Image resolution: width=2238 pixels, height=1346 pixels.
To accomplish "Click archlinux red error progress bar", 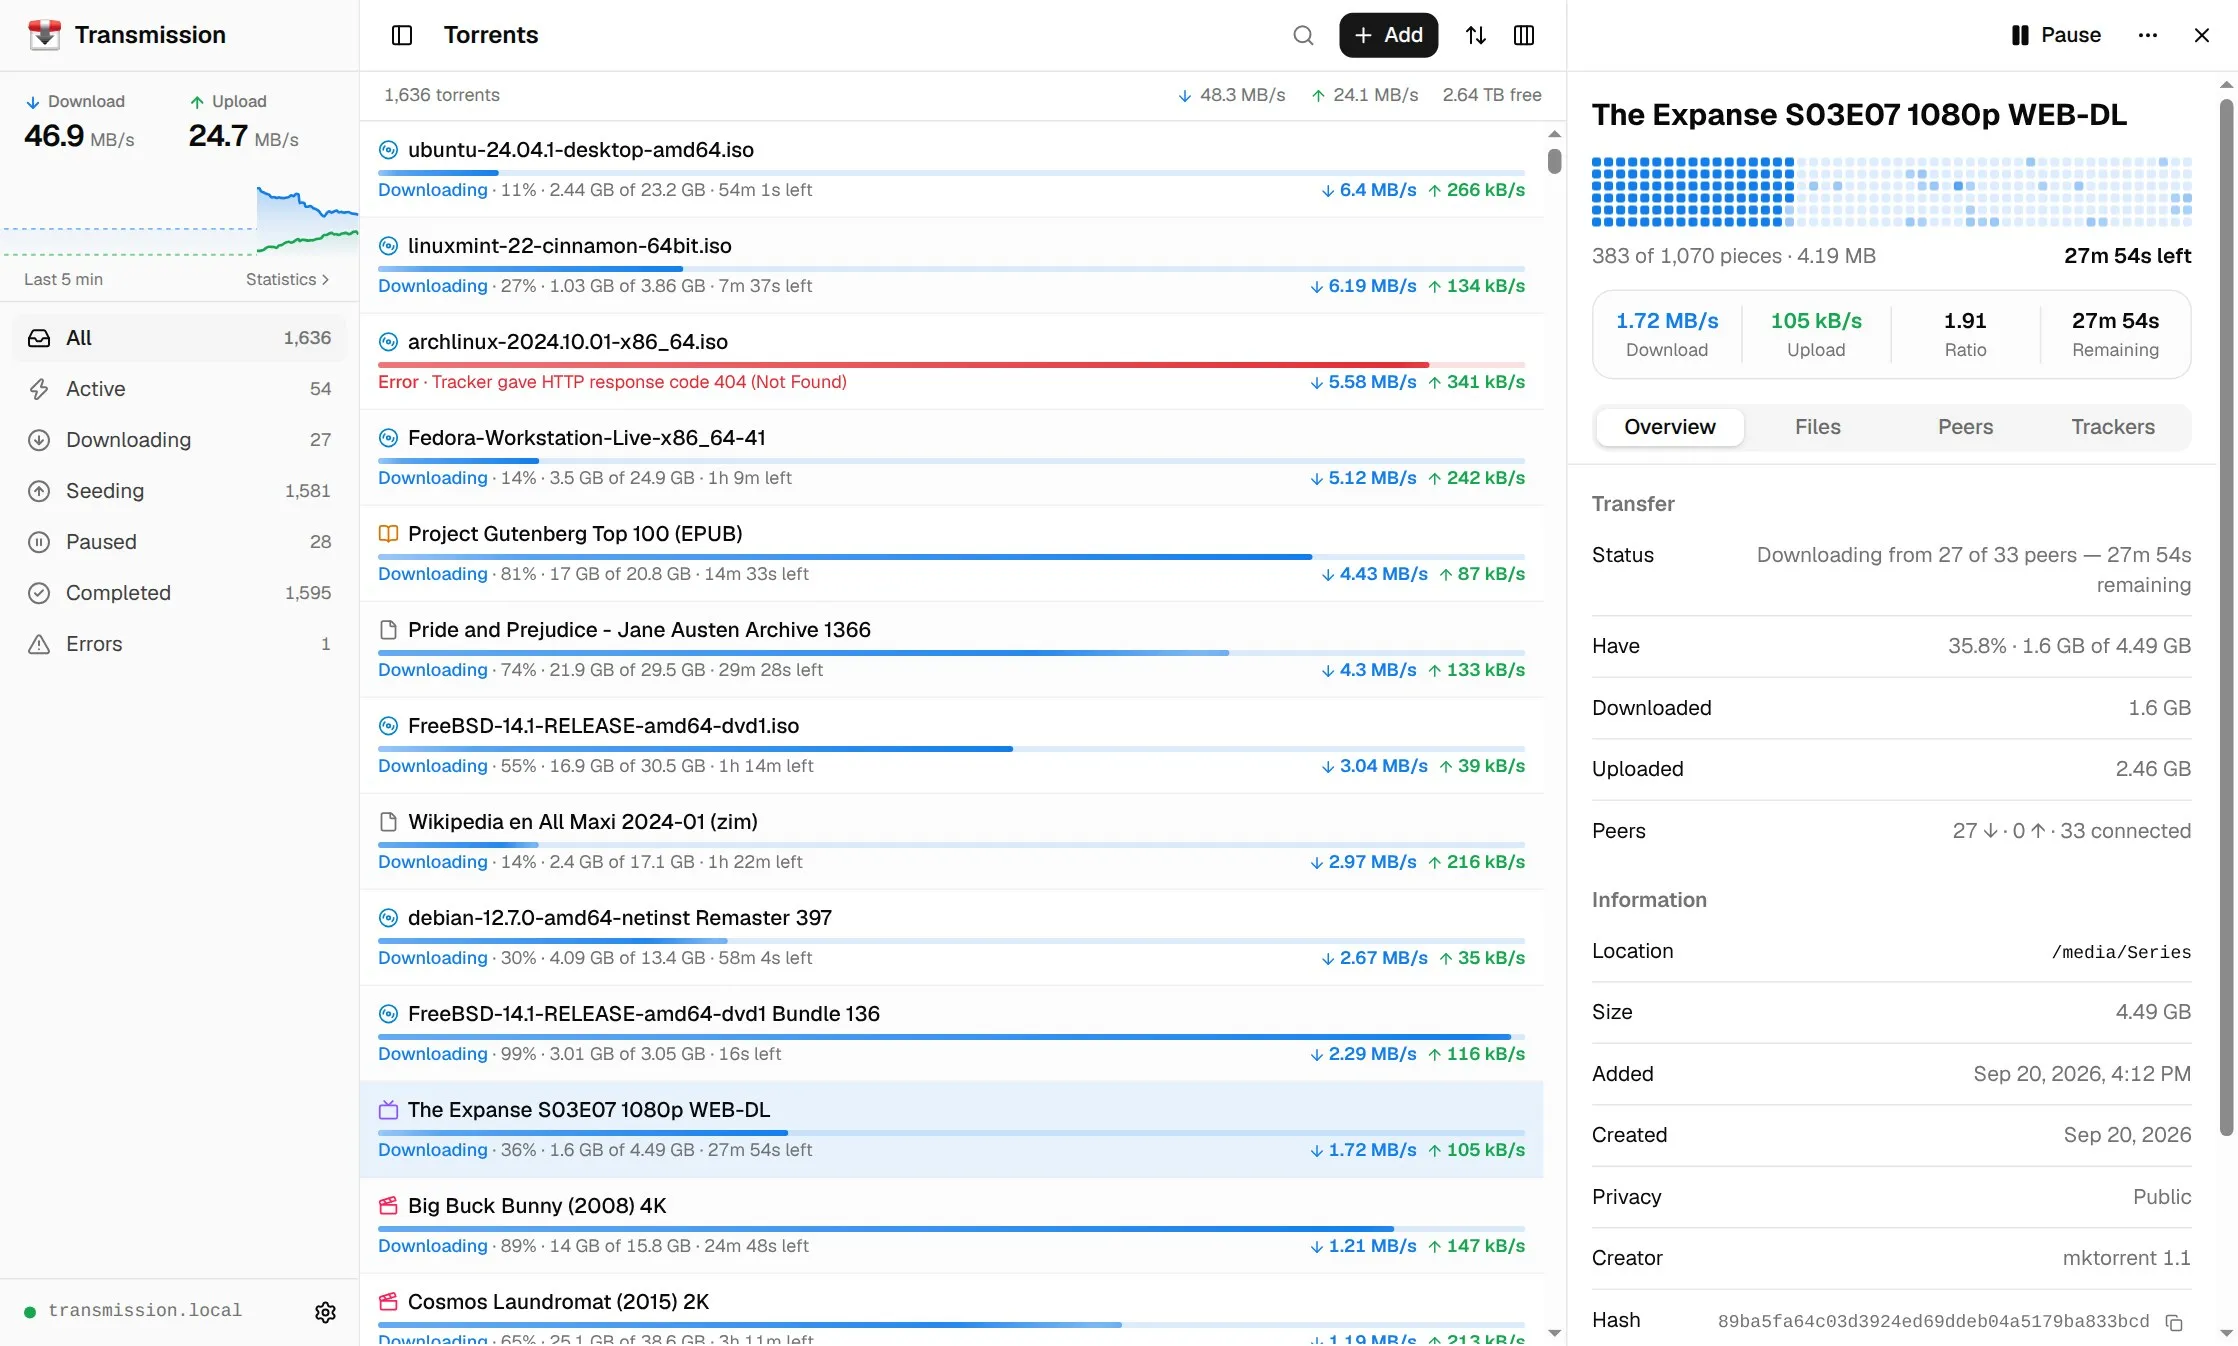I will pos(951,365).
